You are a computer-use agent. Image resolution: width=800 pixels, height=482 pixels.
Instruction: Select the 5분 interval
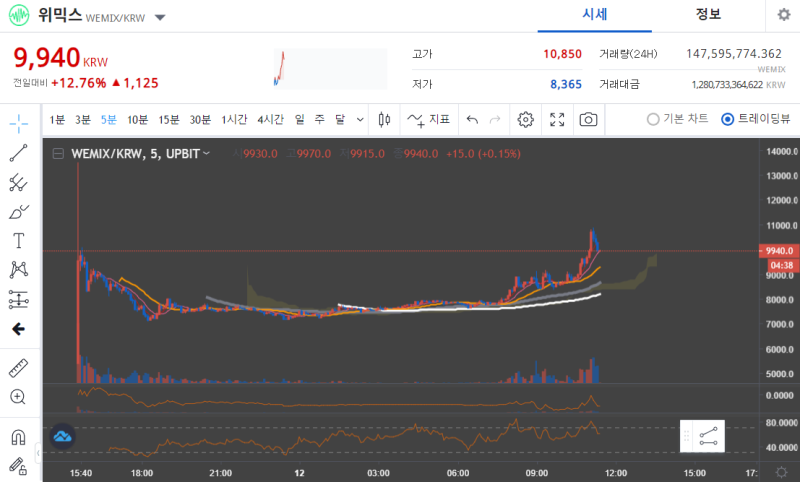click(x=109, y=120)
